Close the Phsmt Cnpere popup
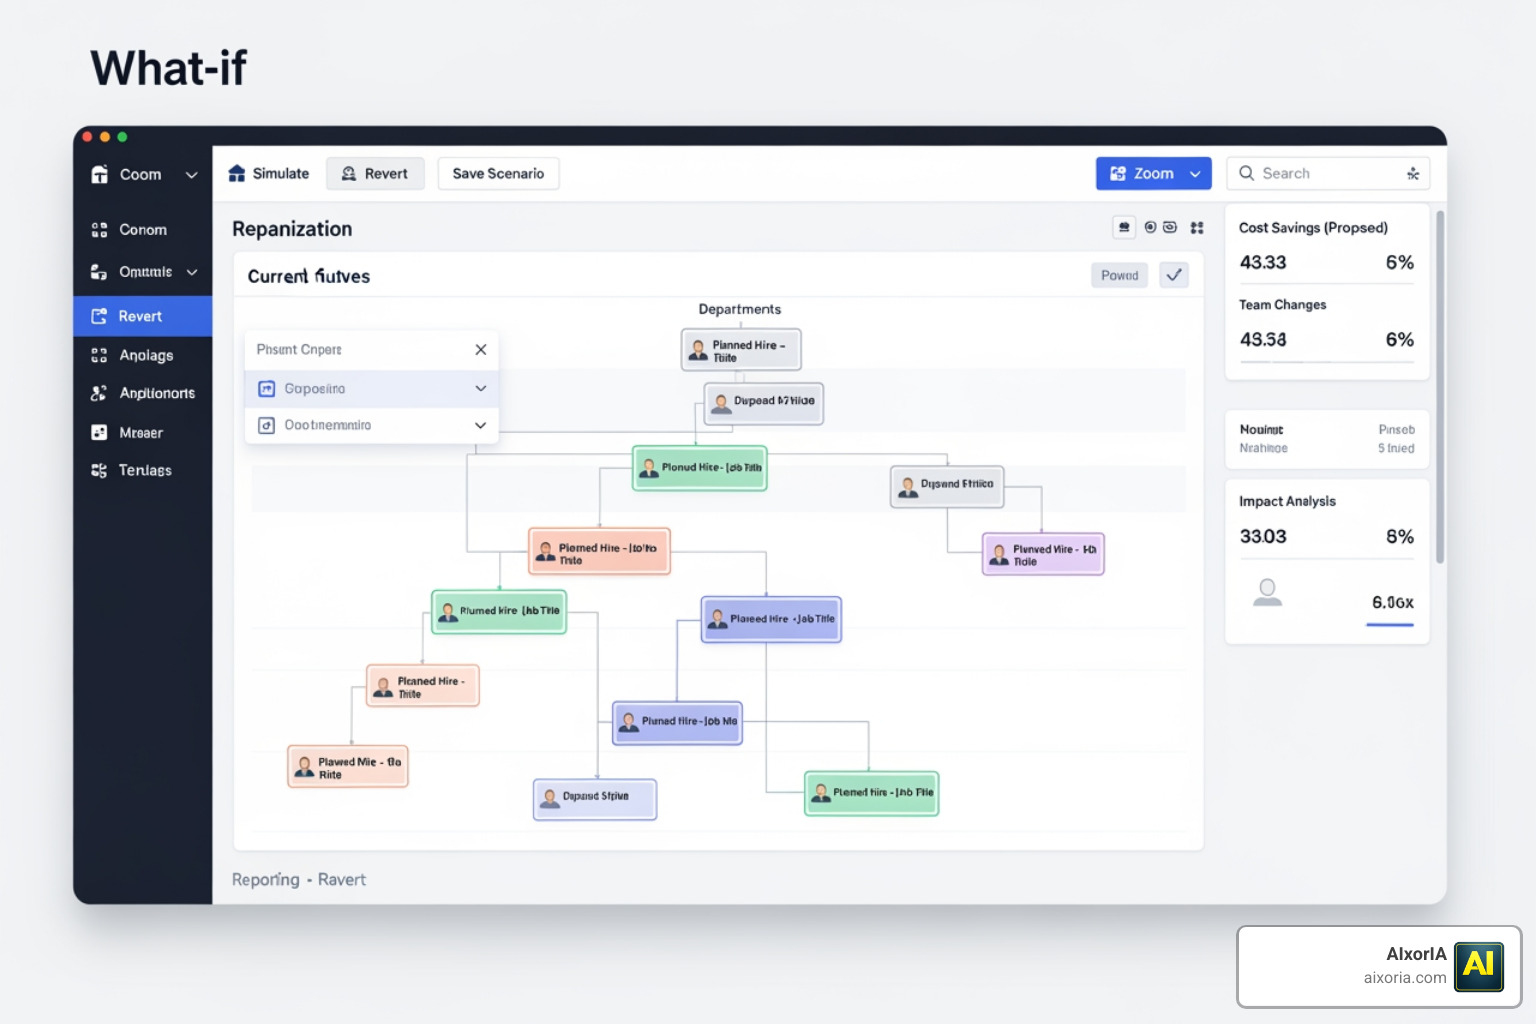This screenshot has height=1024, width=1536. click(x=481, y=349)
